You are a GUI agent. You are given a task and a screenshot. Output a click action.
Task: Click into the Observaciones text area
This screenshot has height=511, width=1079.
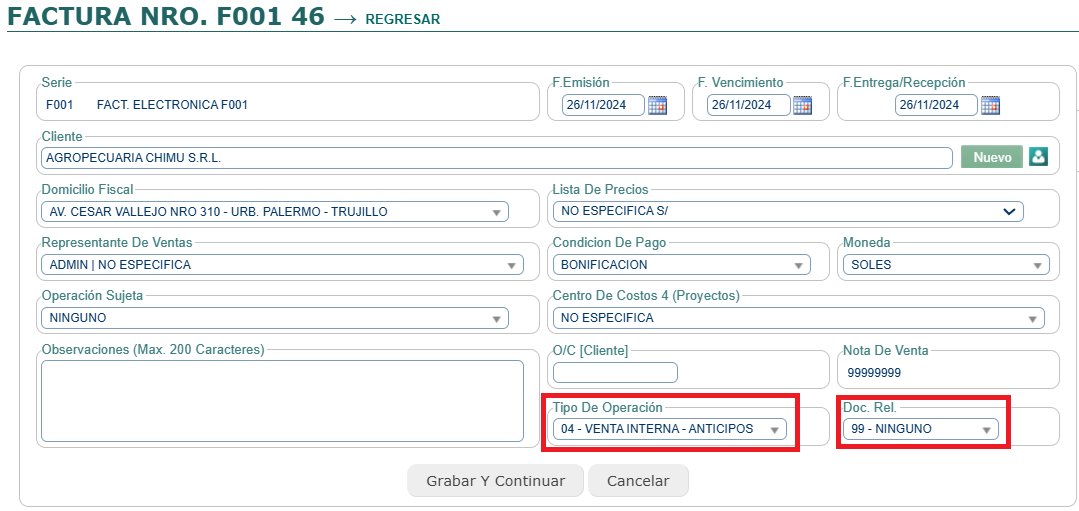point(282,400)
